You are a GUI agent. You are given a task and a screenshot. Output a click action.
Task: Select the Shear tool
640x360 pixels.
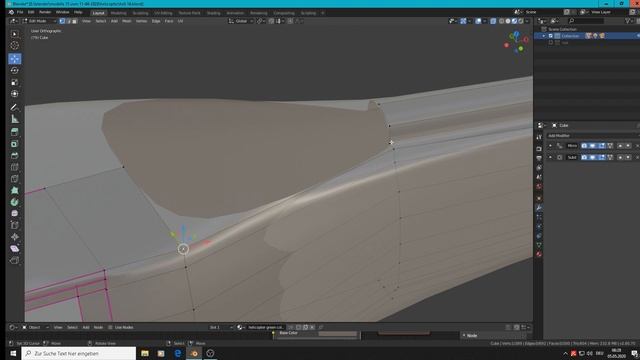[15, 249]
